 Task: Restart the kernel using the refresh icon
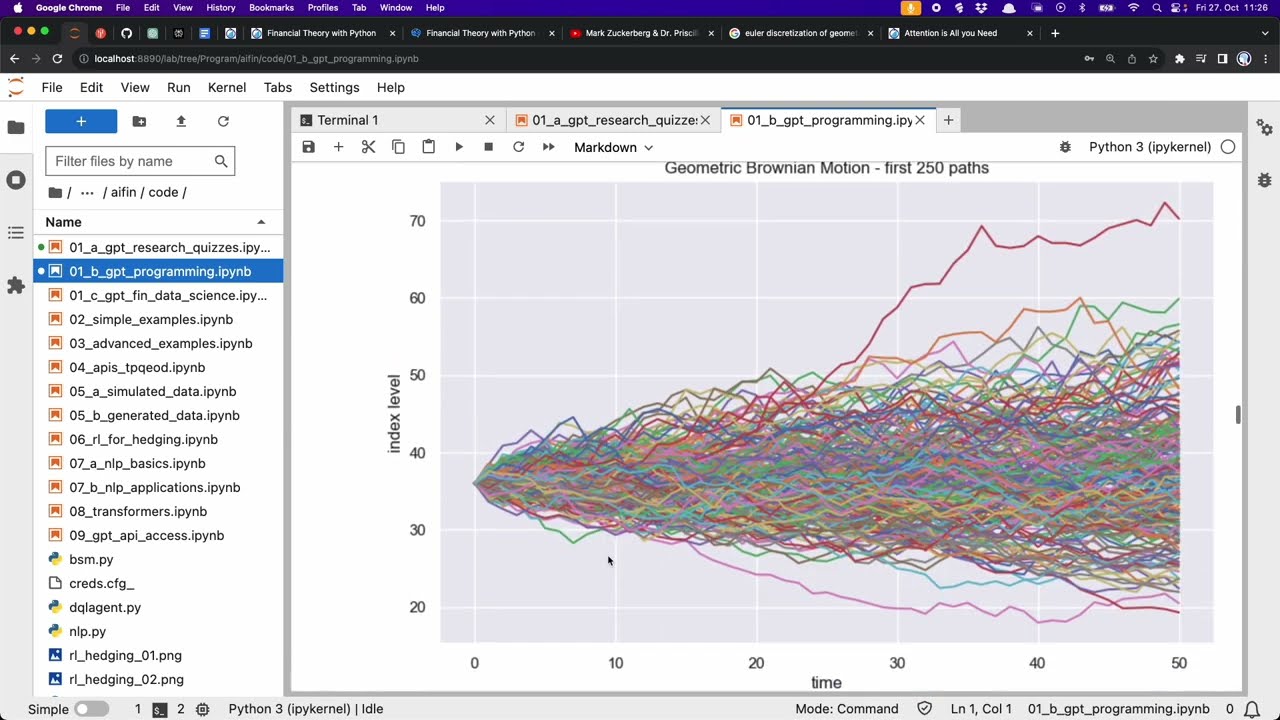[518, 147]
